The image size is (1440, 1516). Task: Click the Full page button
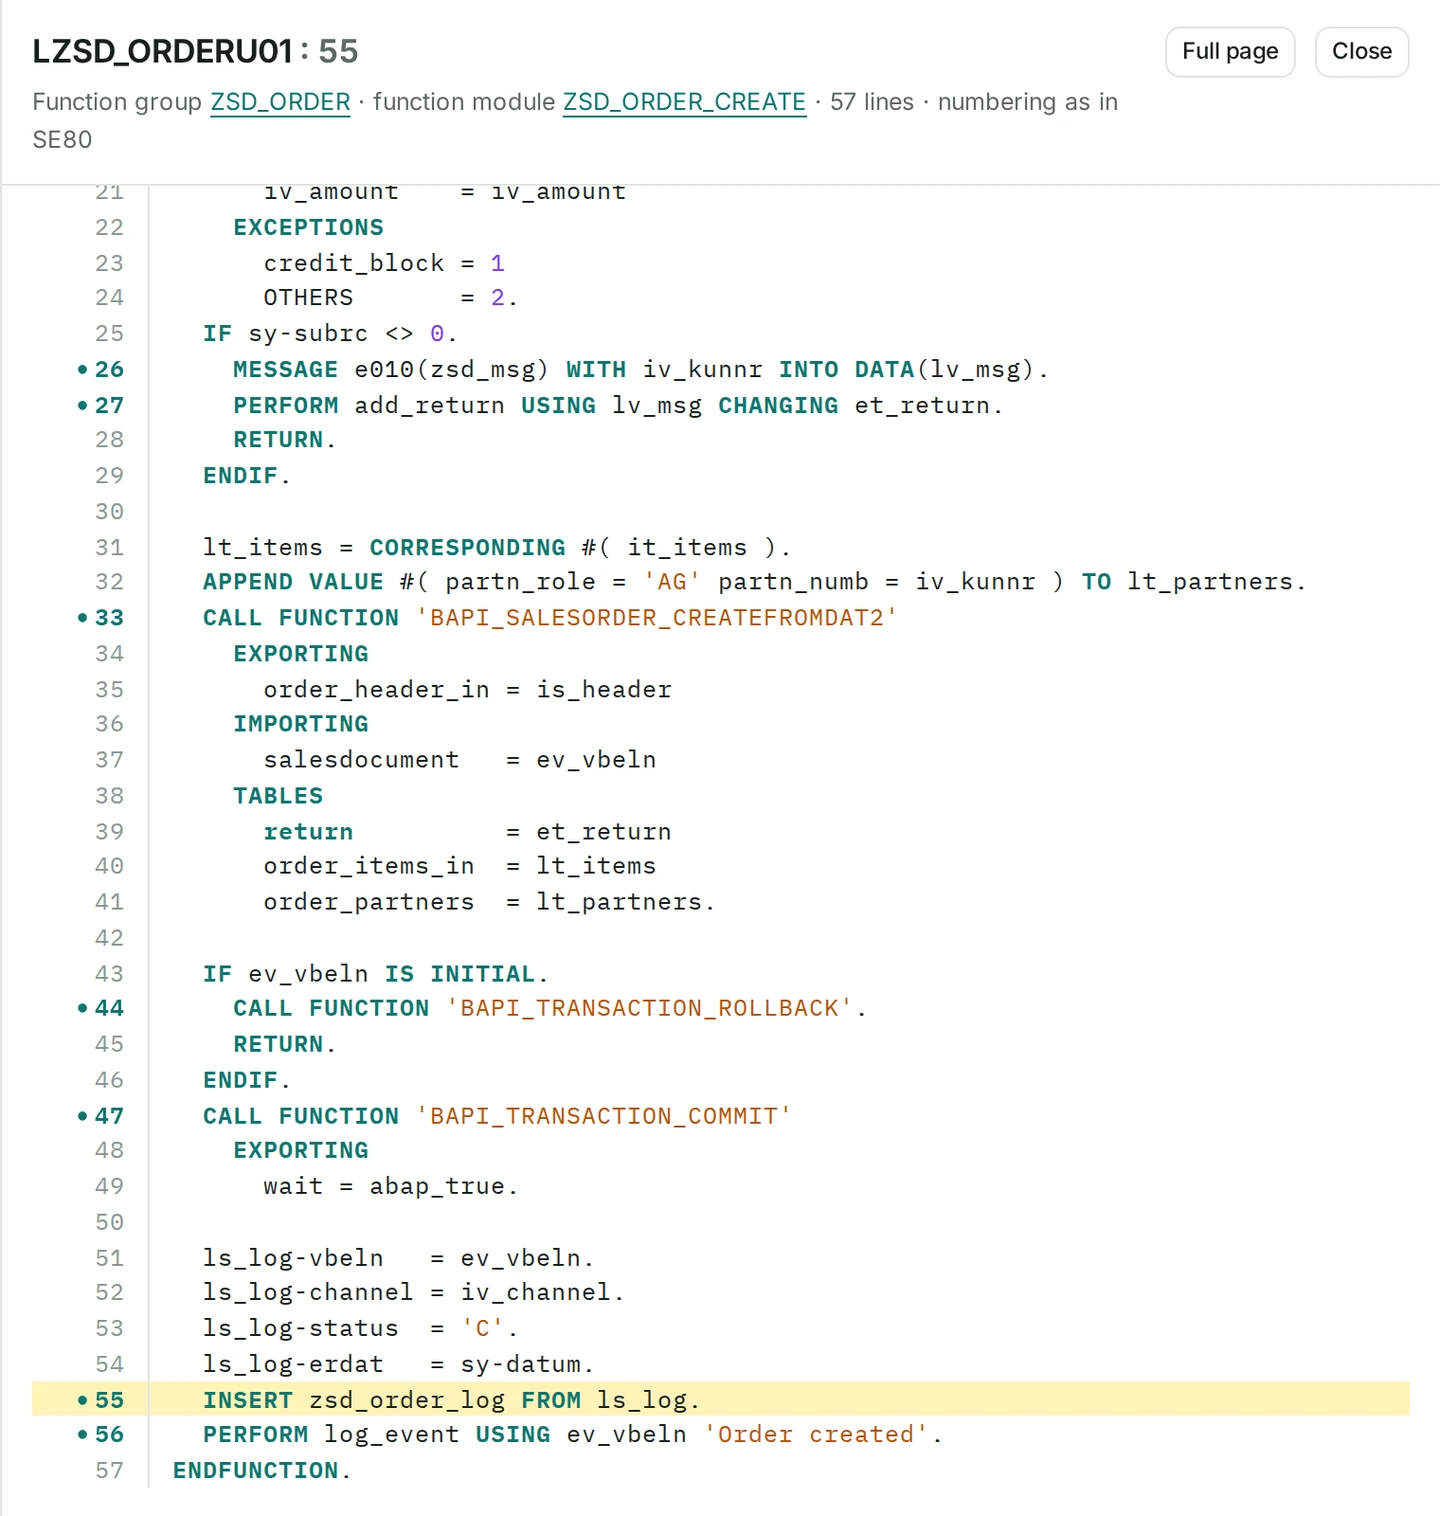coord(1230,52)
